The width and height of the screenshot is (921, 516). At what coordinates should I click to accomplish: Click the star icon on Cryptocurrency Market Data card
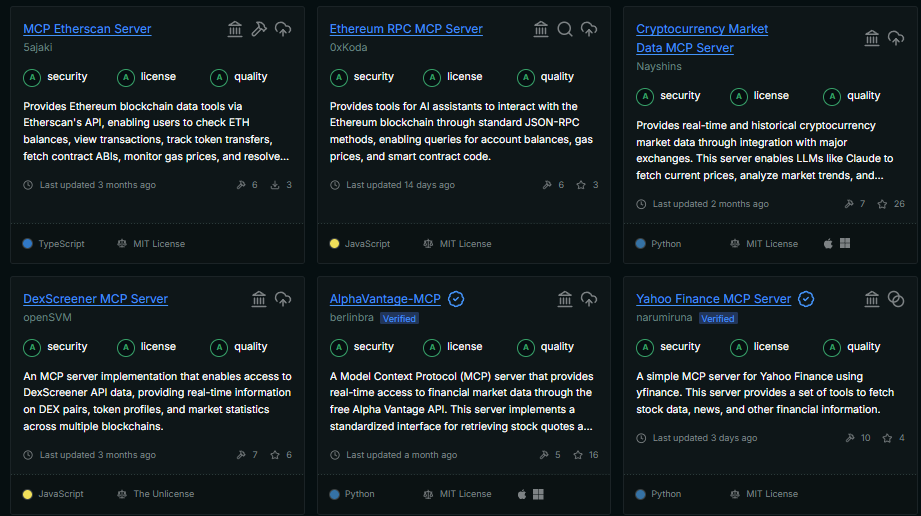pyautogui.click(x=882, y=204)
